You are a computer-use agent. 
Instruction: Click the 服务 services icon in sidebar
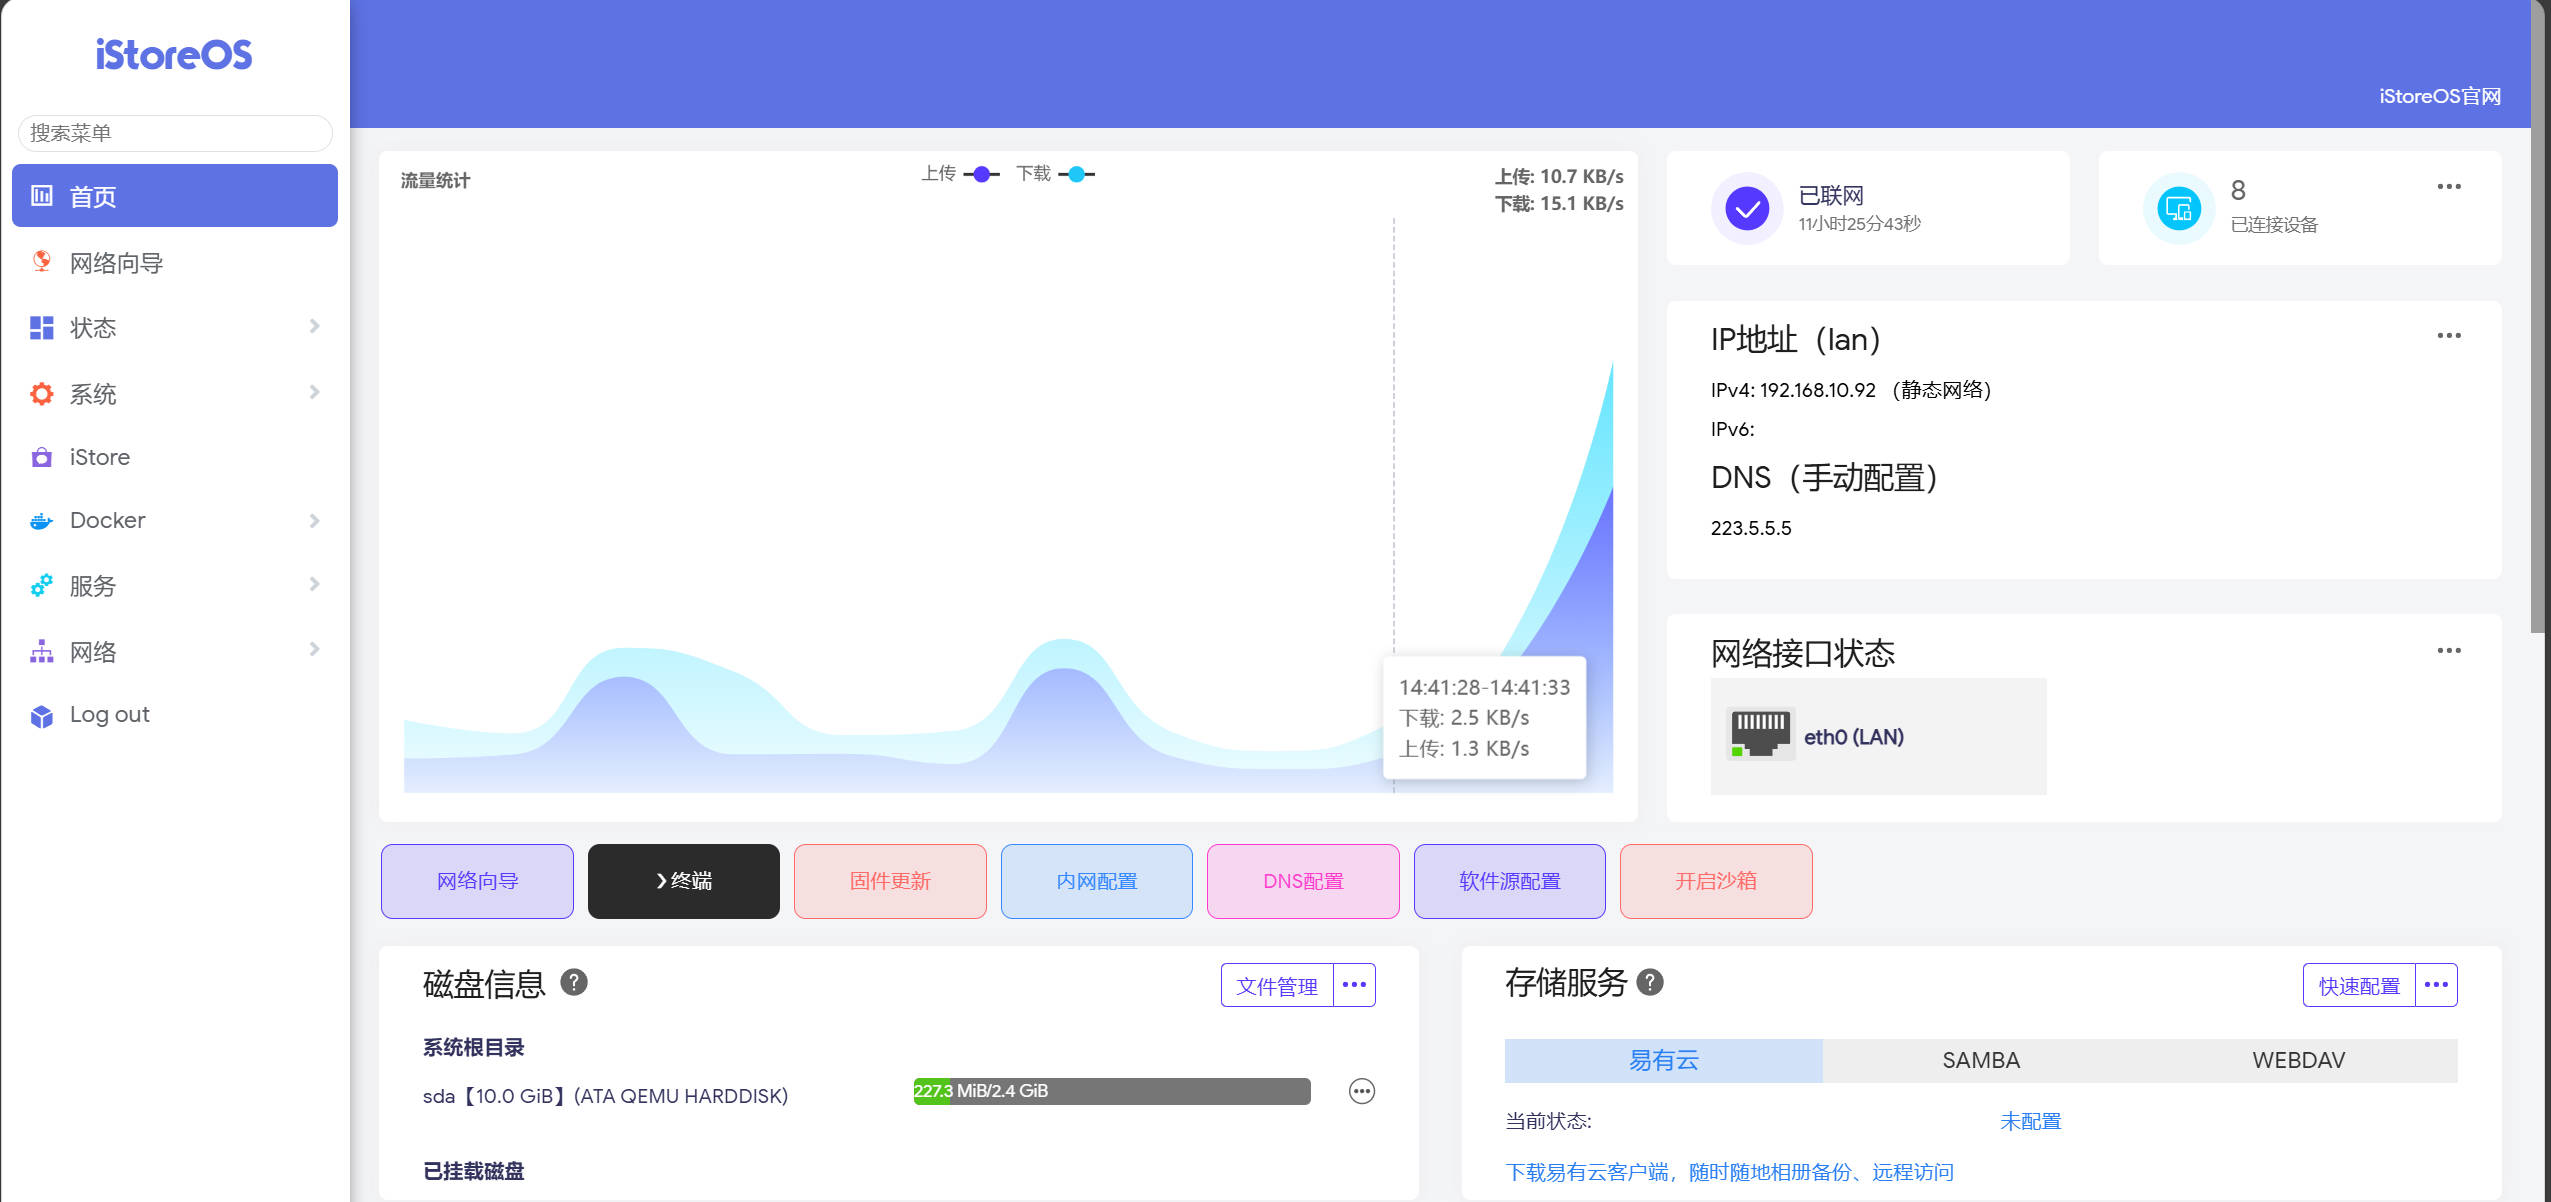[41, 585]
